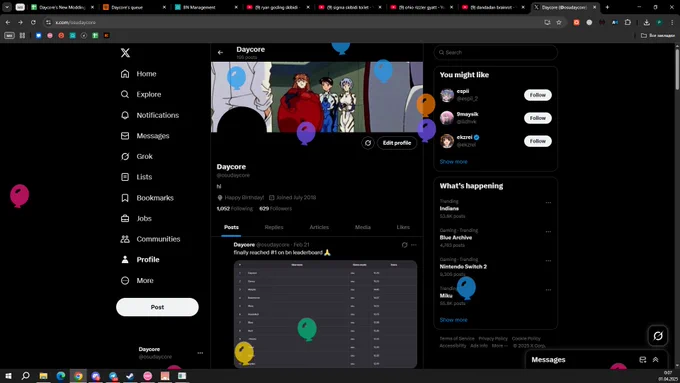Open the Followers count link
Image resolution: width=680 pixels, height=383 pixels.
[275, 209]
